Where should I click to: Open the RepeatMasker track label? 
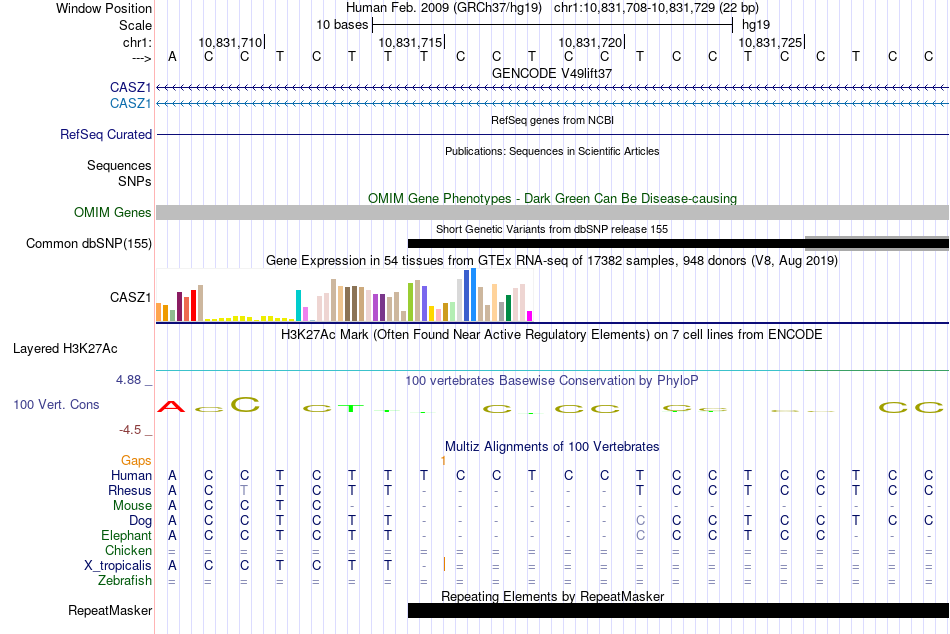point(110,610)
